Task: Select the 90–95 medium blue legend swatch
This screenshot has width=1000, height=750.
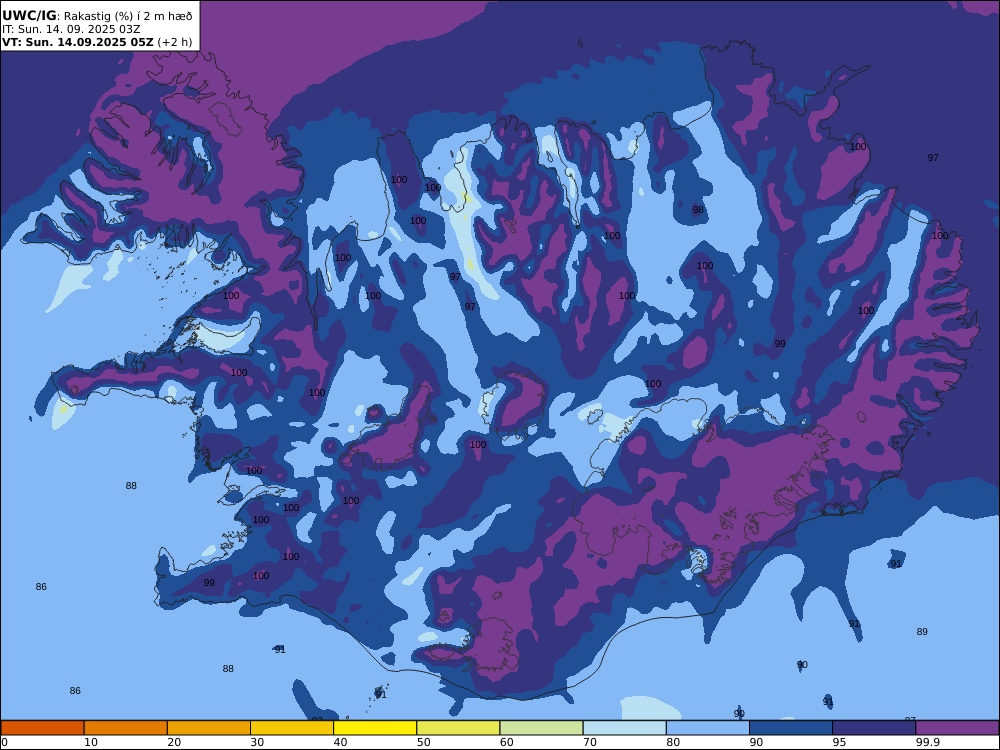Action: [x=791, y=728]
